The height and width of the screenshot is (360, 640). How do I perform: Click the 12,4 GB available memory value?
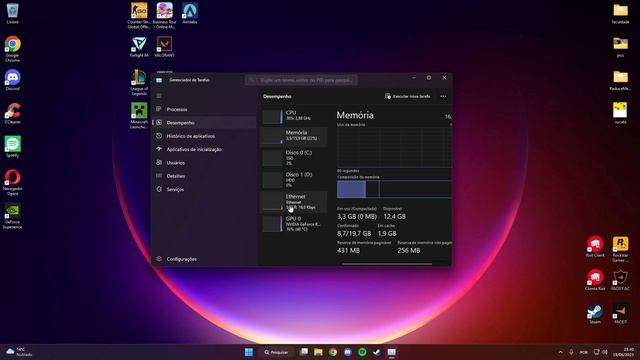coord(394,216)
